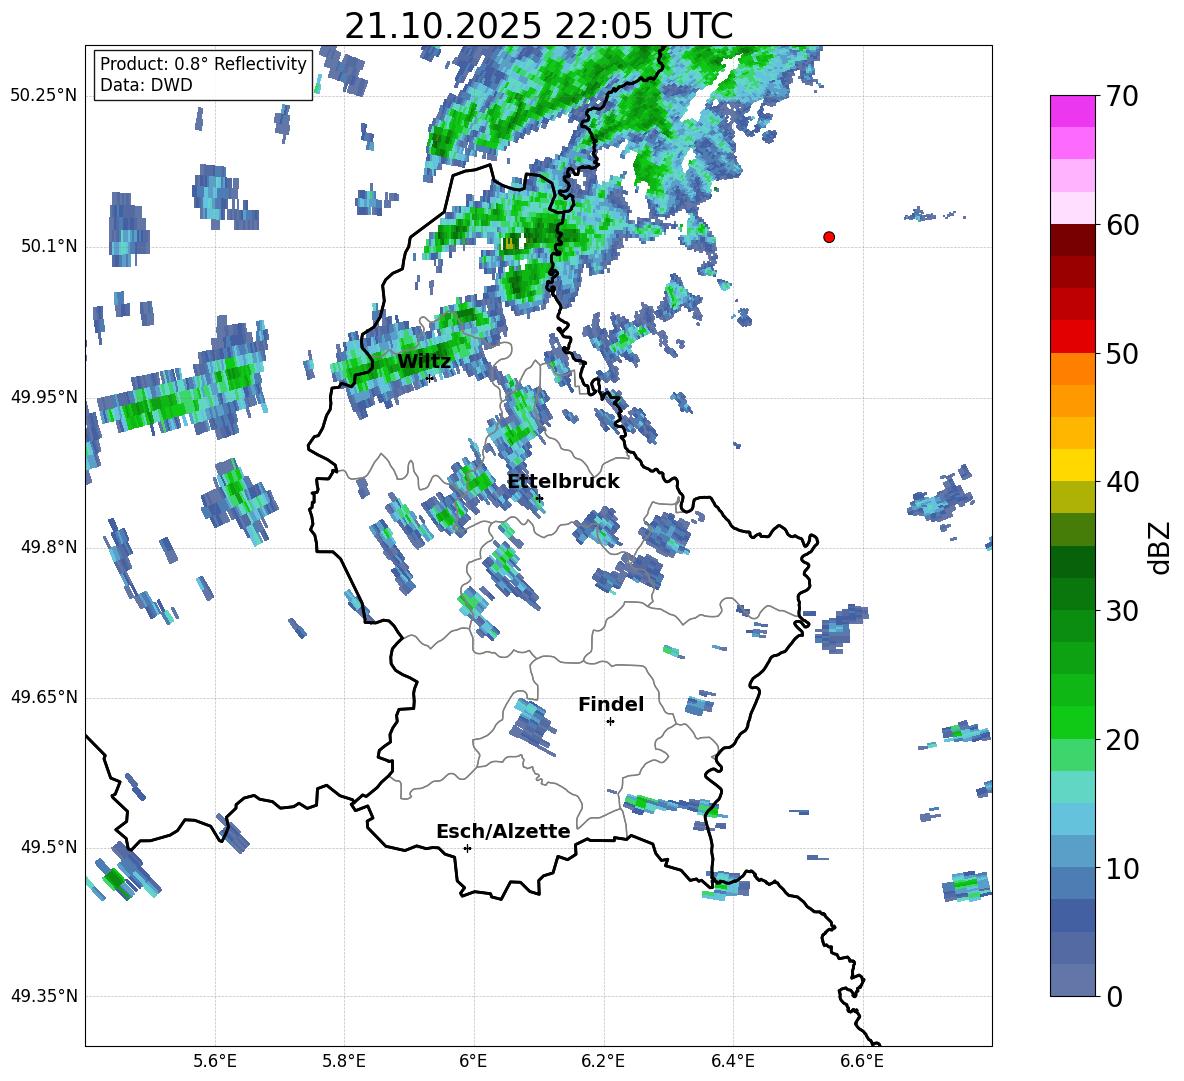The image size is (1184, 1081).
Task: Click the colorbar tick label 40
Action: 1122,482
